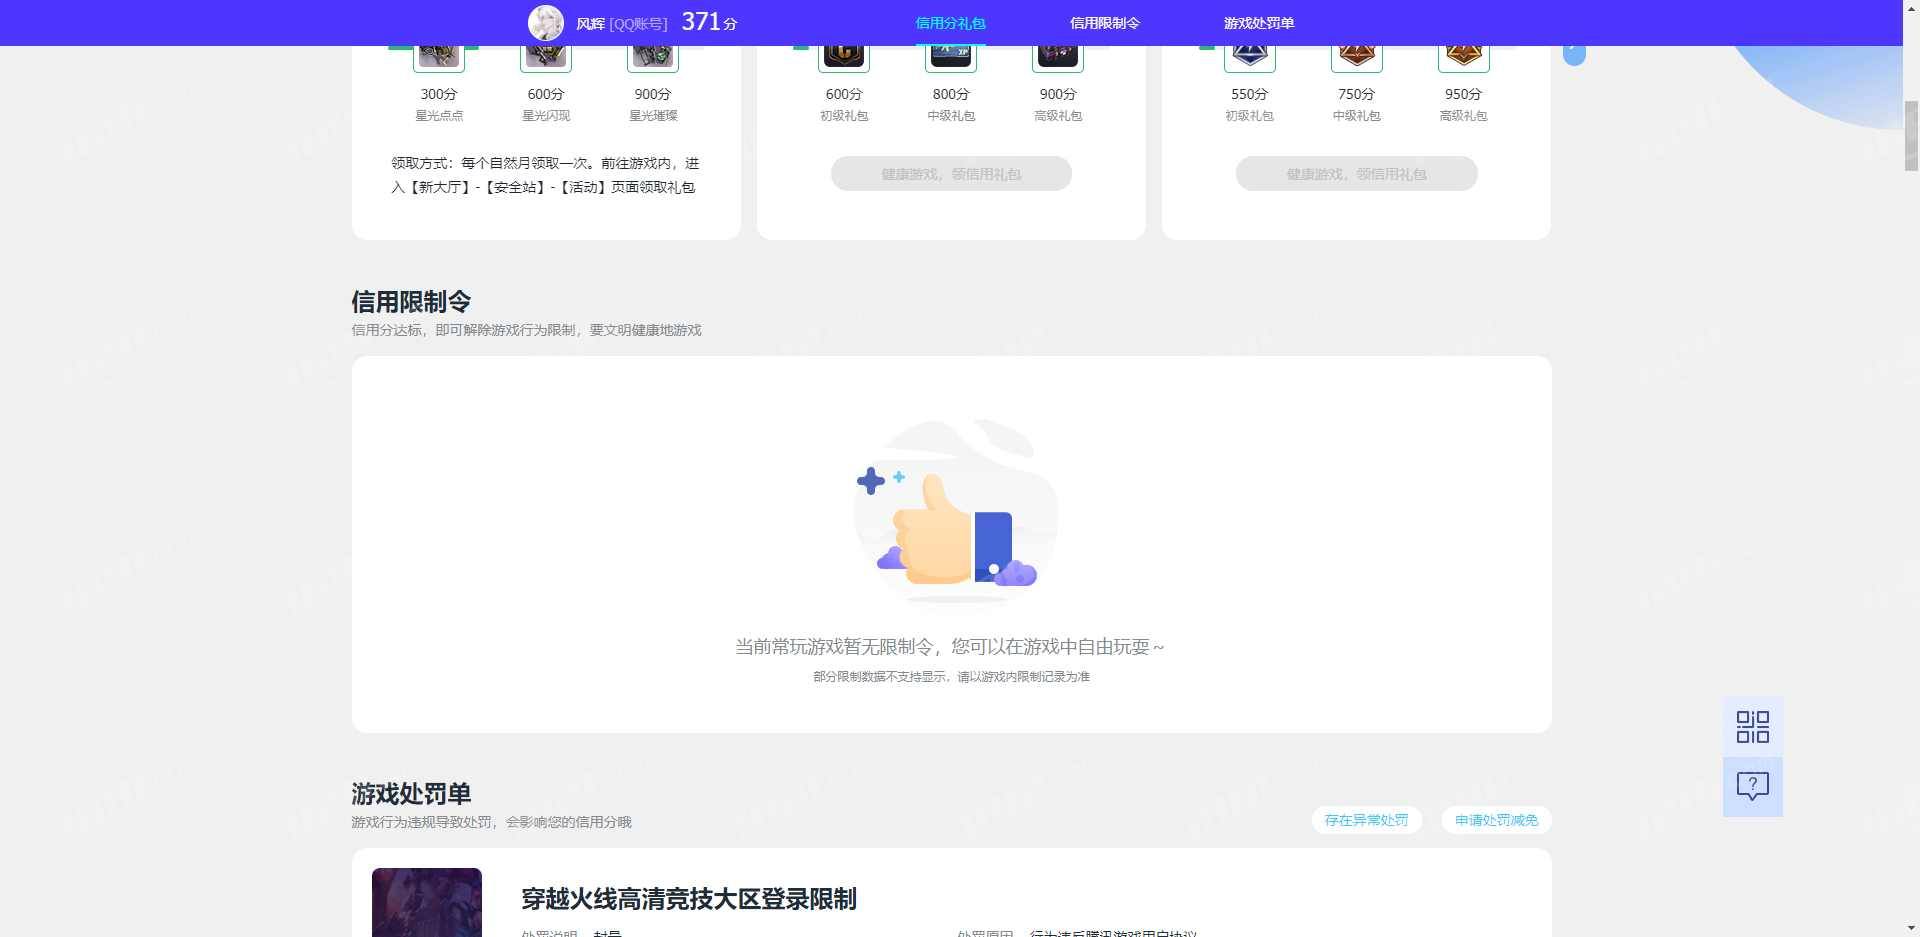The image size is (1920, 937).
Task: Click 信用分达标 subtitle text
Action: [x=526, y=330]
